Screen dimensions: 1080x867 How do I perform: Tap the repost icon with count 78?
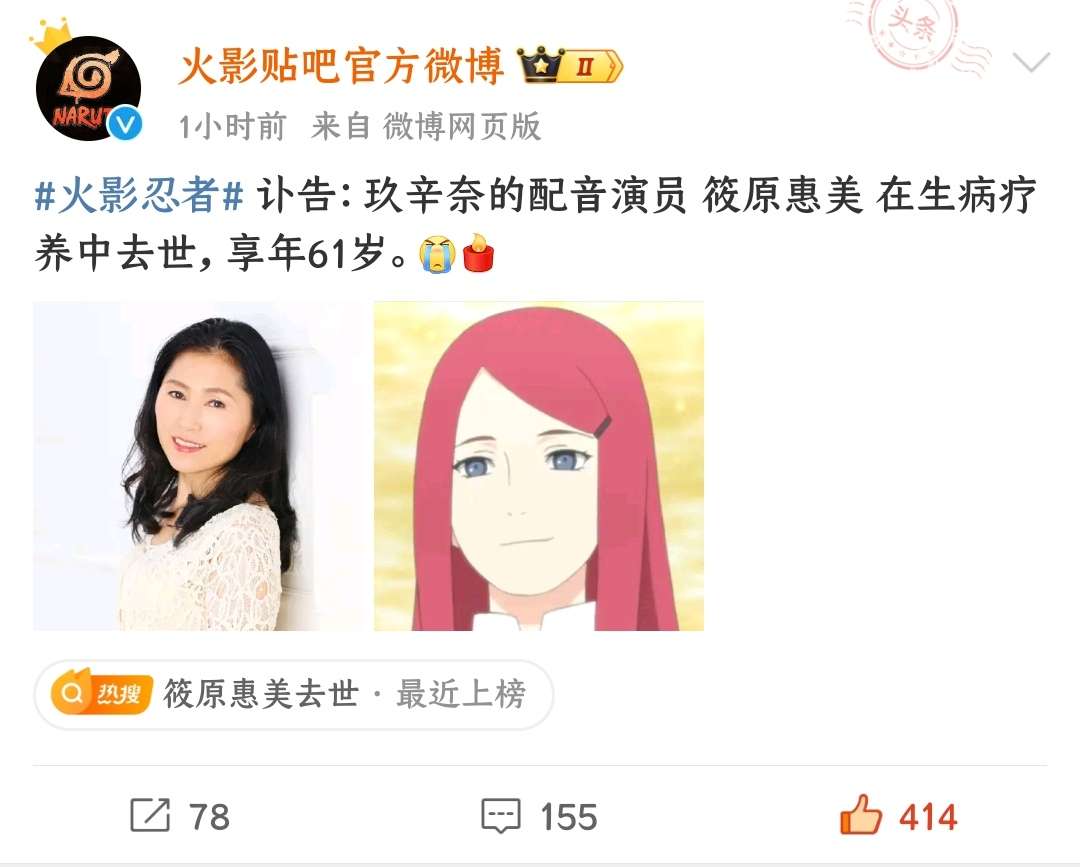150,815
